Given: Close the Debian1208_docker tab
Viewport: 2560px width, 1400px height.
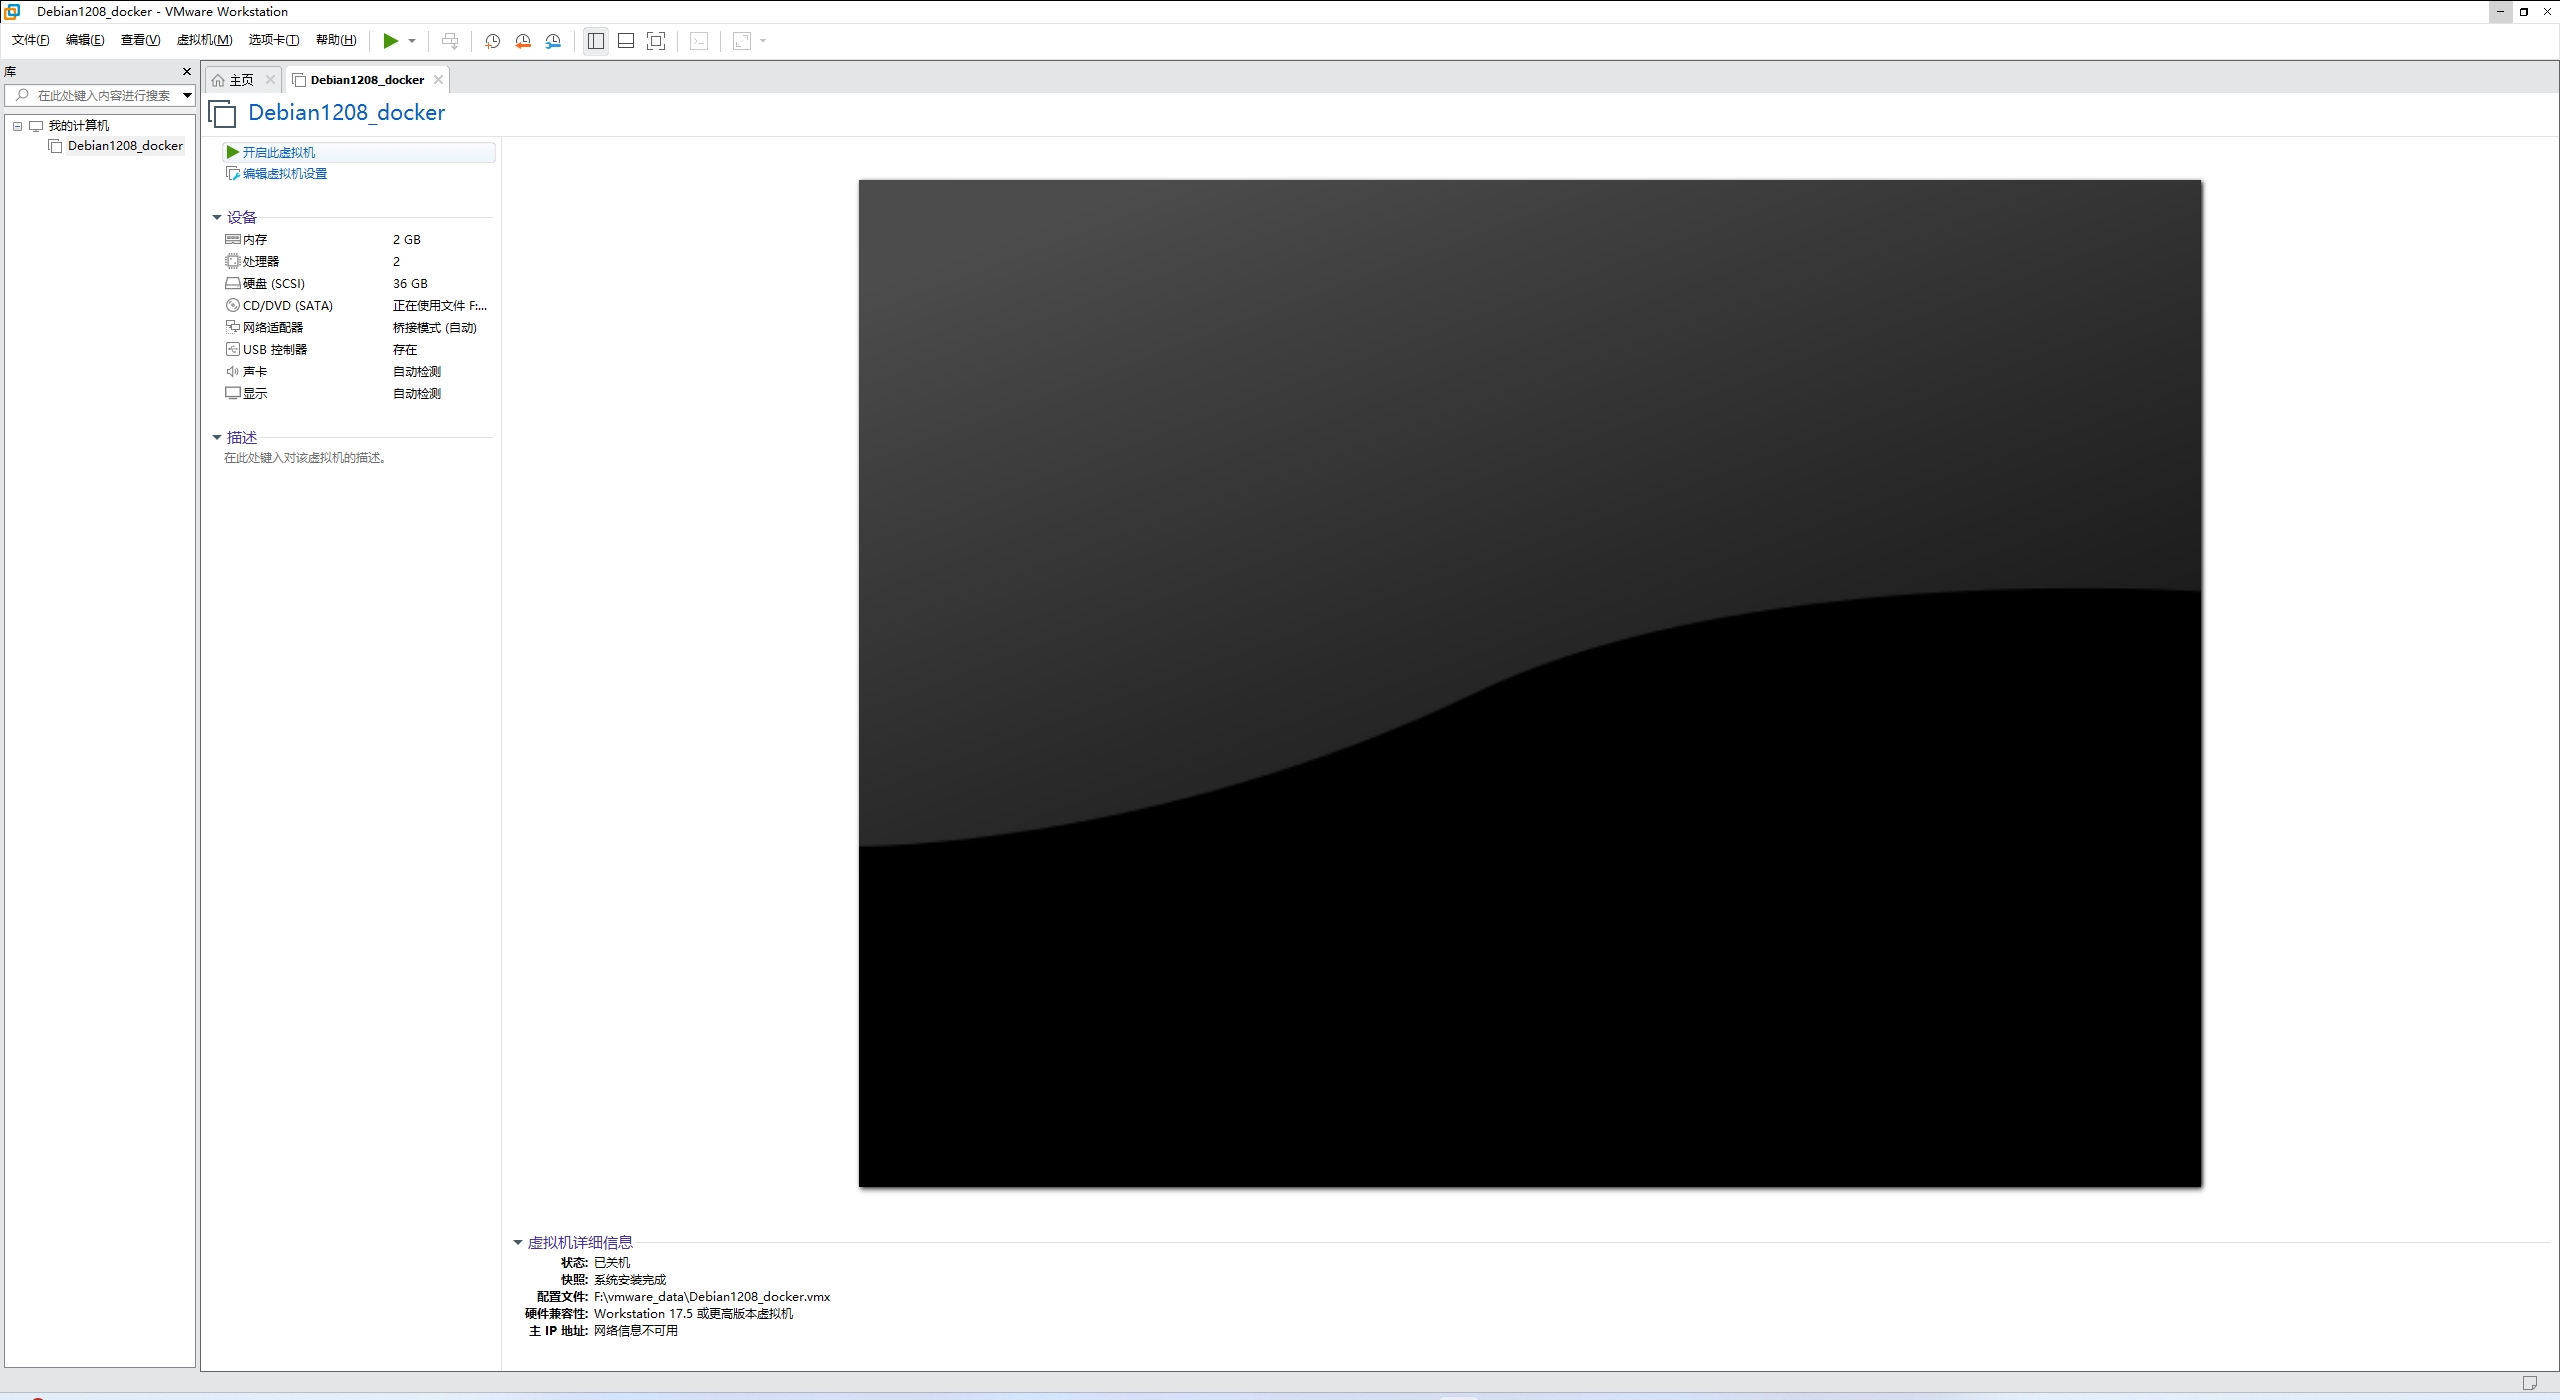Looking at the screenshot, I should 438,80.
